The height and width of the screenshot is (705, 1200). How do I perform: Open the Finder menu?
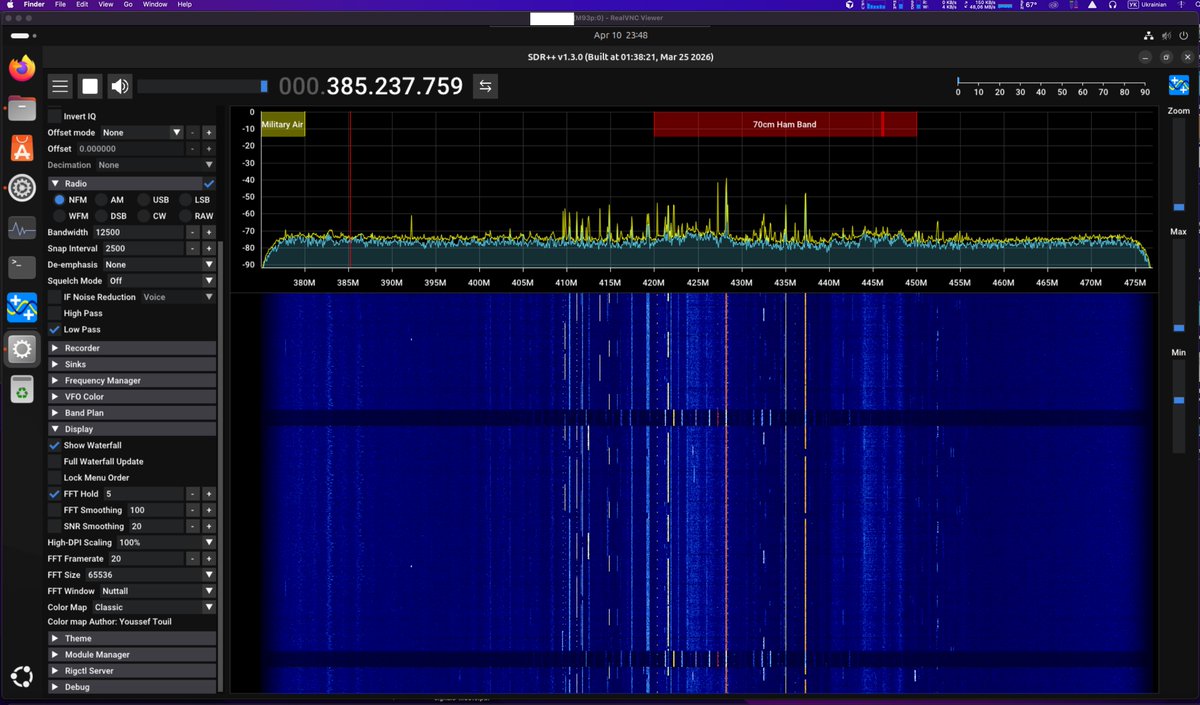click(35, 5)
